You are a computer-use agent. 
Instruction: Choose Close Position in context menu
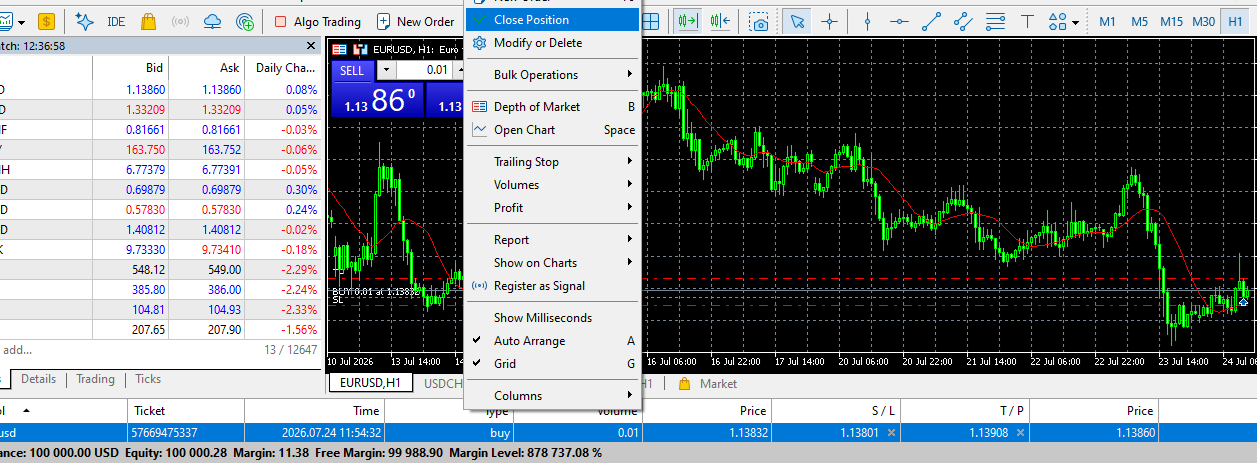(553, 20)
